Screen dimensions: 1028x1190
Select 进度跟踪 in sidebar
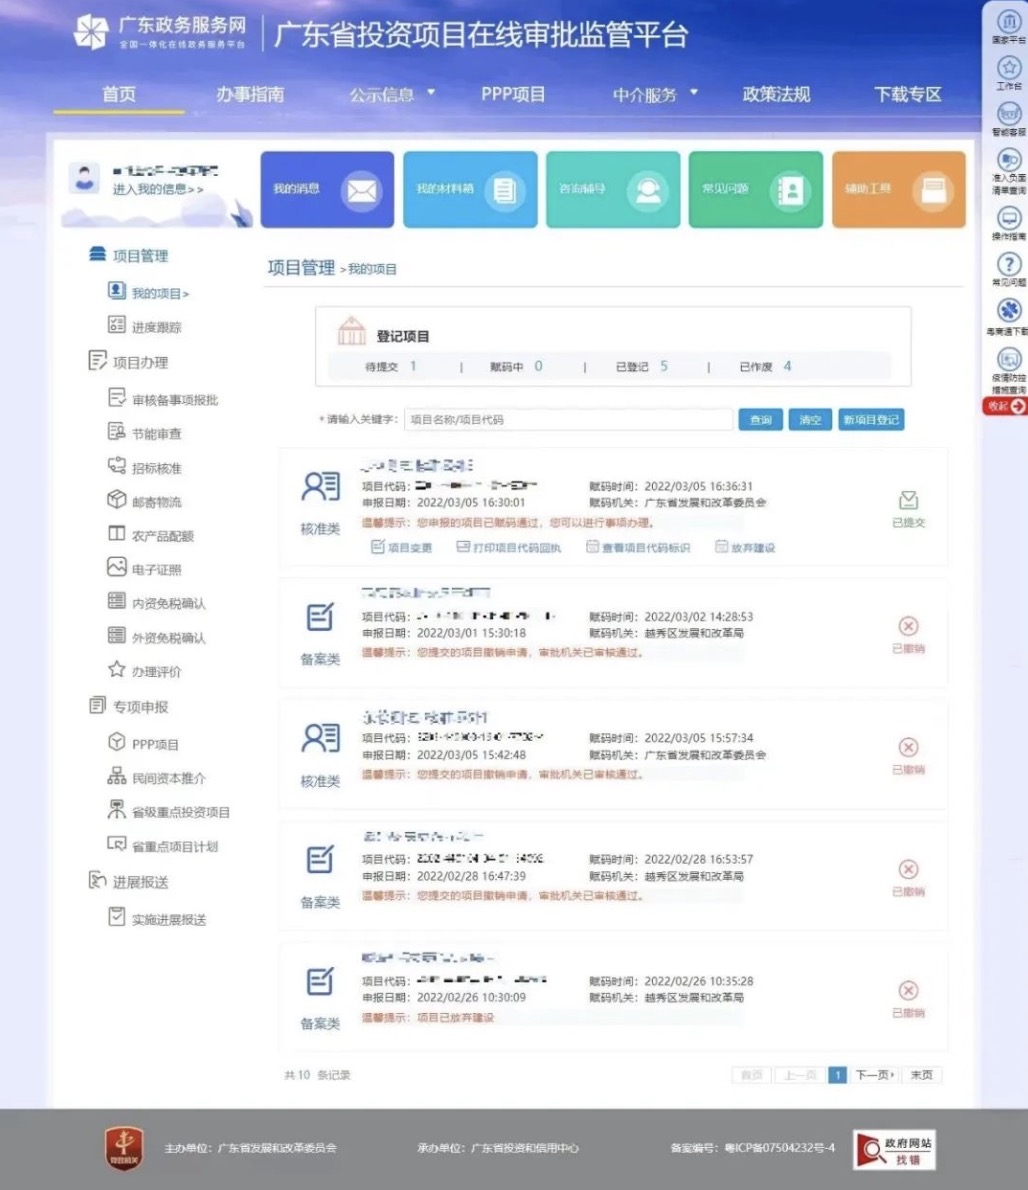pos(145,327)
